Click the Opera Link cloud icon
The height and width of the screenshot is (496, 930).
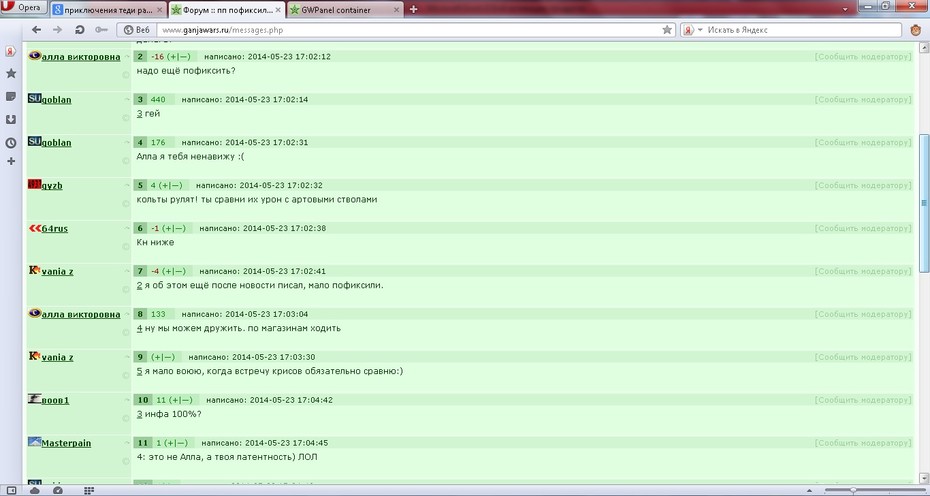[x=34, y=490]
